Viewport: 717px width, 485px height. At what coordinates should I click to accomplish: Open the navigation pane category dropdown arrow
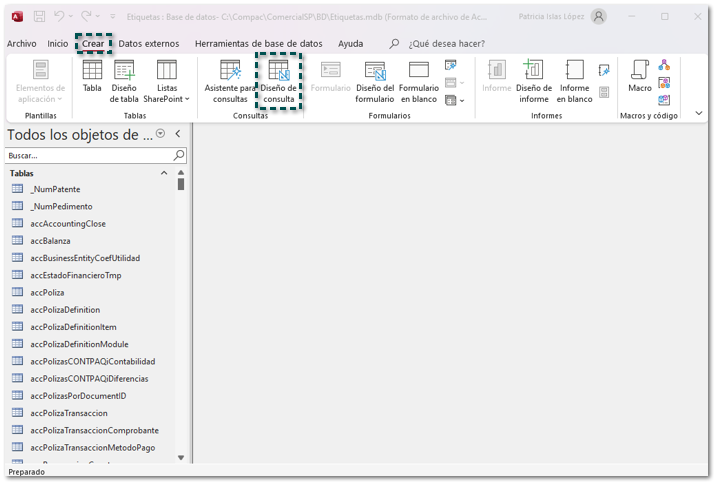pyautogui.click(x=161, y=134)
